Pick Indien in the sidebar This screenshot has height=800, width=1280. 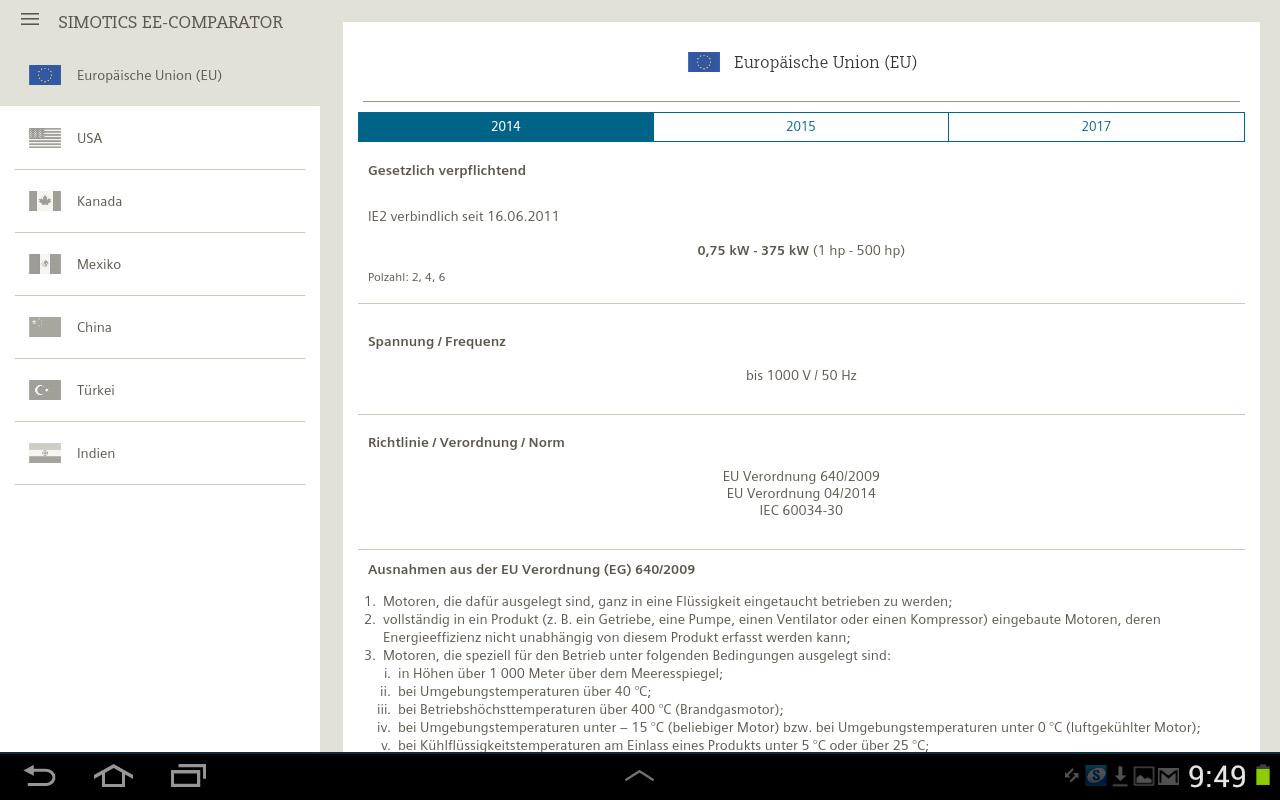point(160,453)
